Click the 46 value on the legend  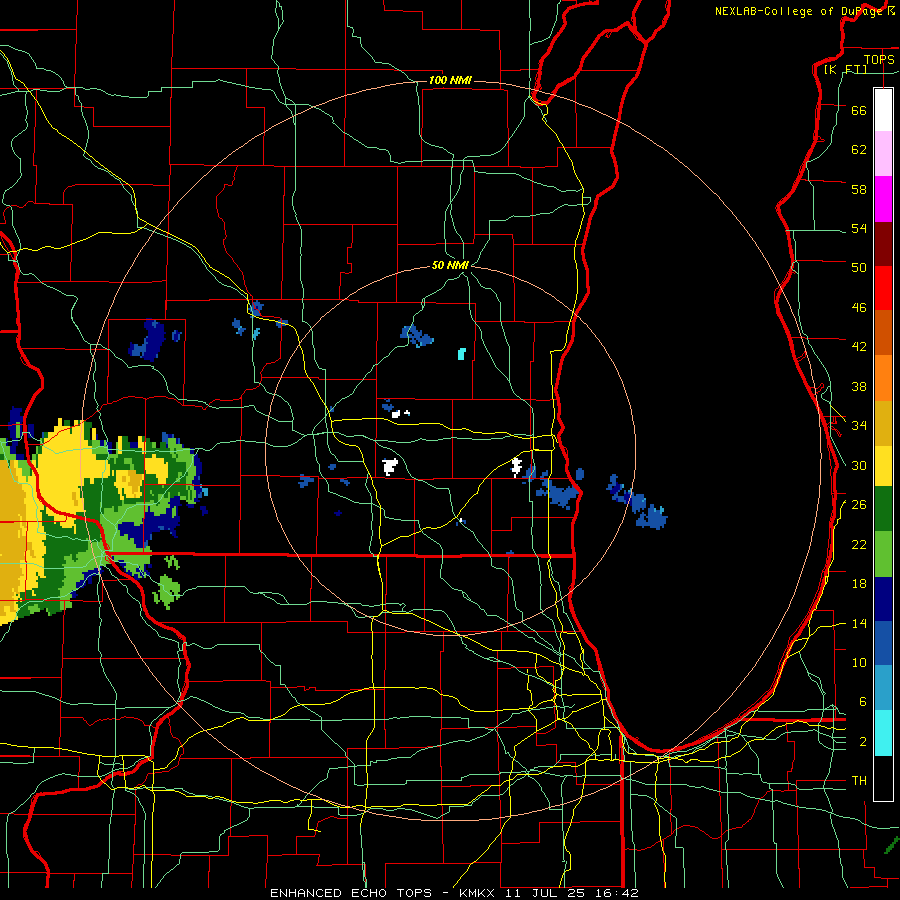pos(859,308)
